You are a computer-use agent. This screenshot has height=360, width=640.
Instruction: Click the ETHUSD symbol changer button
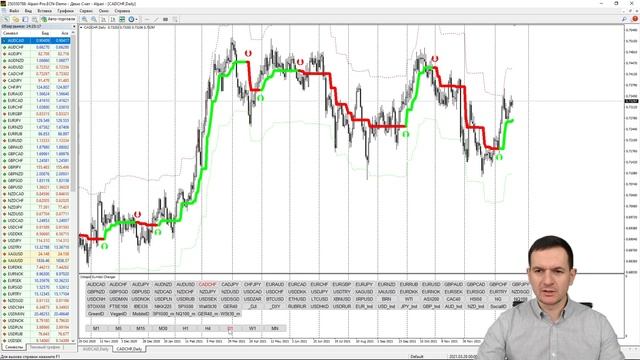pos(297,299)
